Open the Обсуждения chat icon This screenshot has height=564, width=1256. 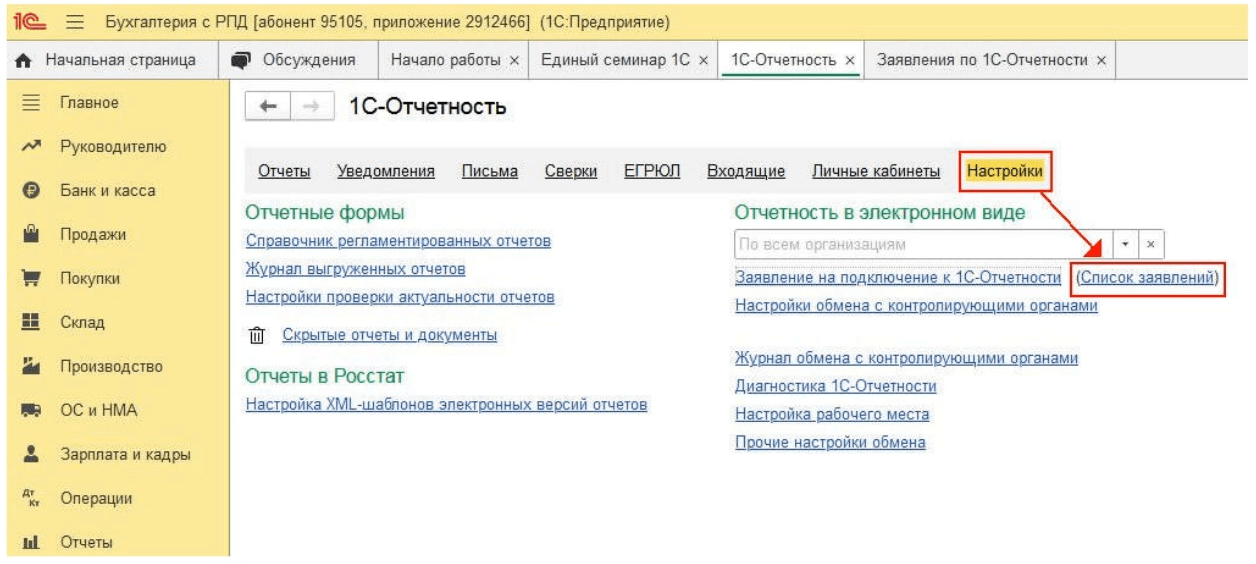(x=243, y=59)
